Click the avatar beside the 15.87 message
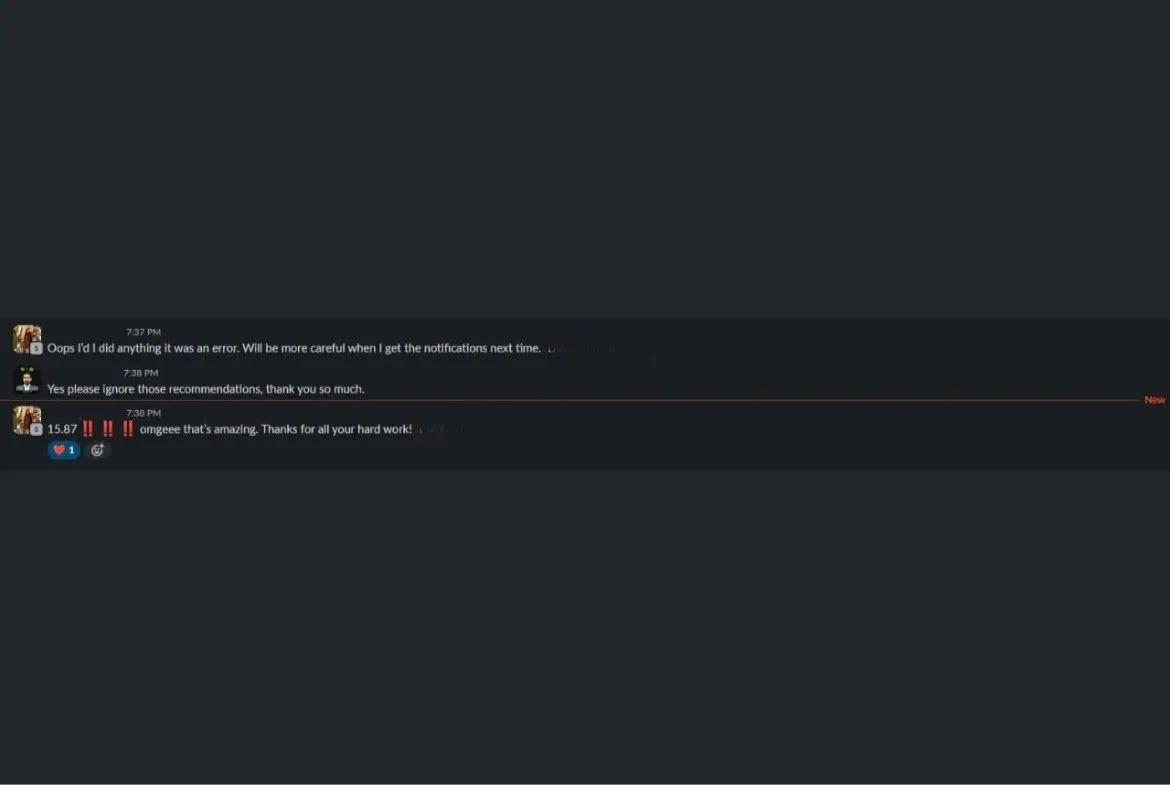 click(27, 420)
